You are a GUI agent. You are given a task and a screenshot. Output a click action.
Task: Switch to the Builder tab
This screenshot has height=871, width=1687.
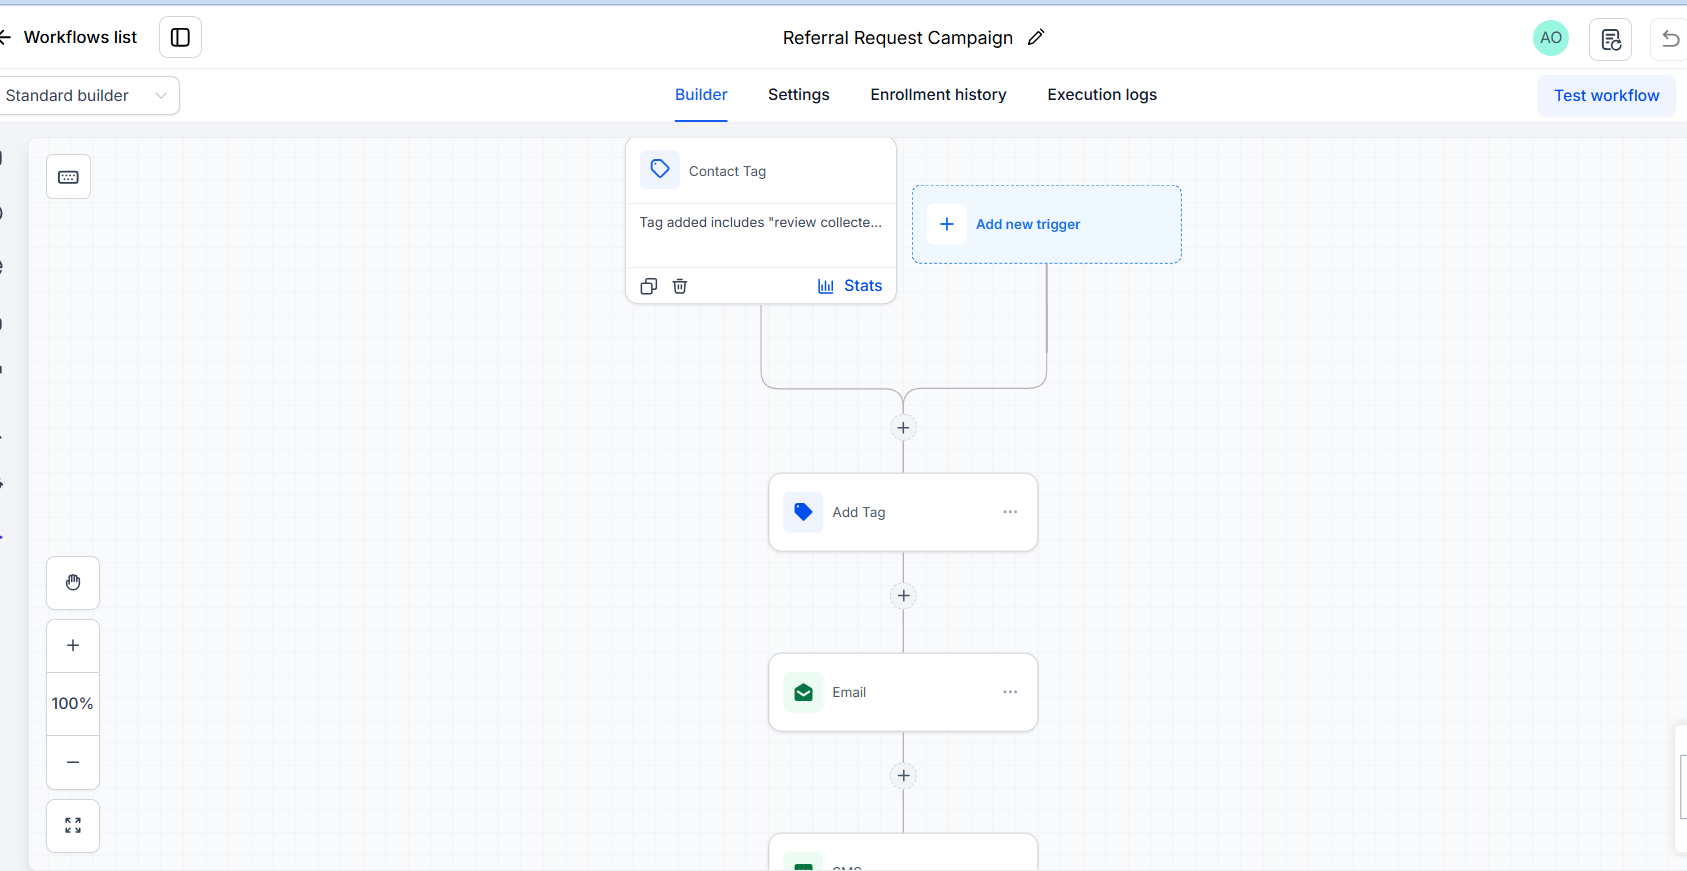701,95
